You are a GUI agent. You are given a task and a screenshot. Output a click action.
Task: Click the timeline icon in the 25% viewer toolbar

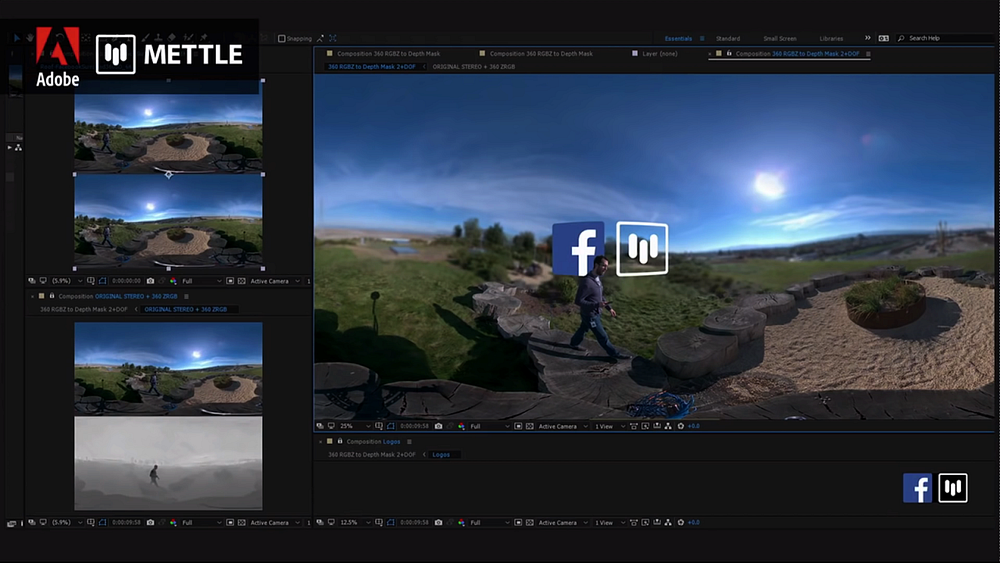click(x=657, y=426)
